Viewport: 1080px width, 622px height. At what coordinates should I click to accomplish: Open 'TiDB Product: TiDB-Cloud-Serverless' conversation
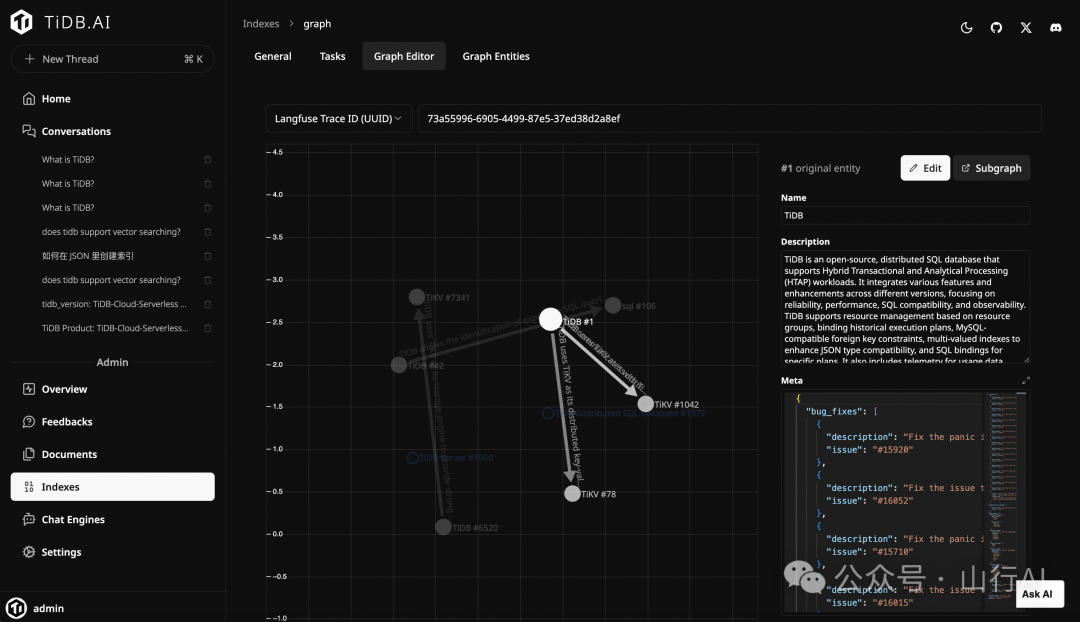pos(114,328)
